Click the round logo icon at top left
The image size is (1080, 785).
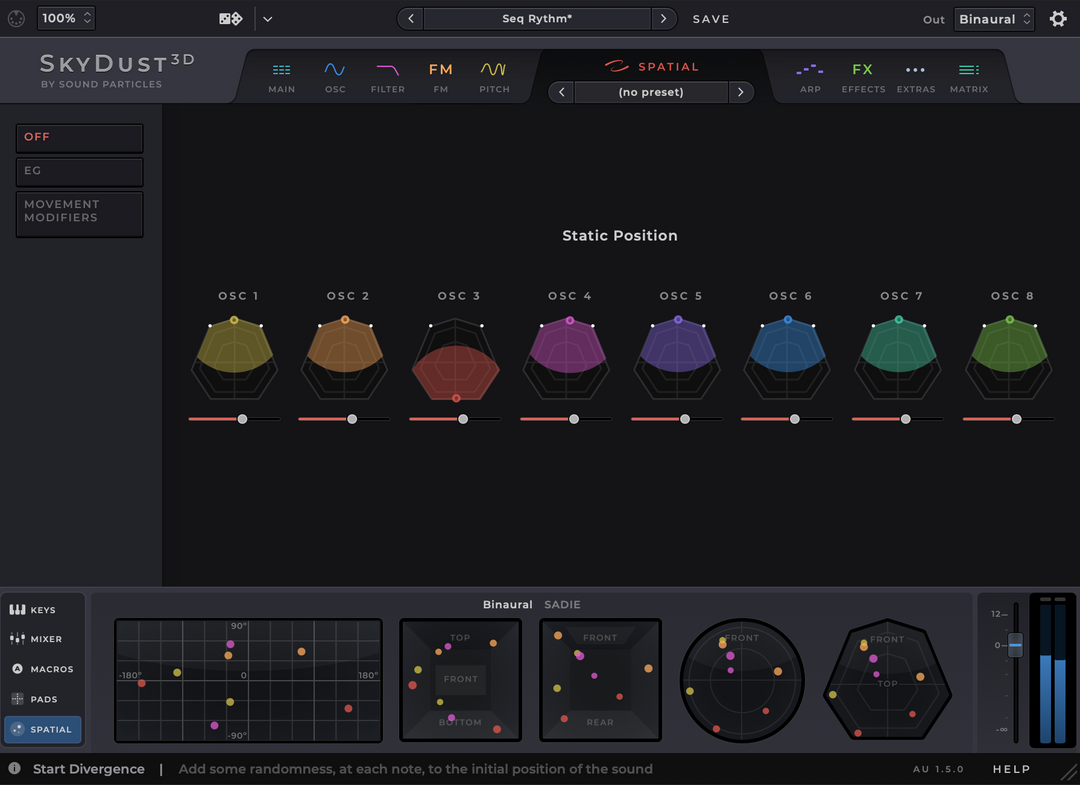pos(17,19)
